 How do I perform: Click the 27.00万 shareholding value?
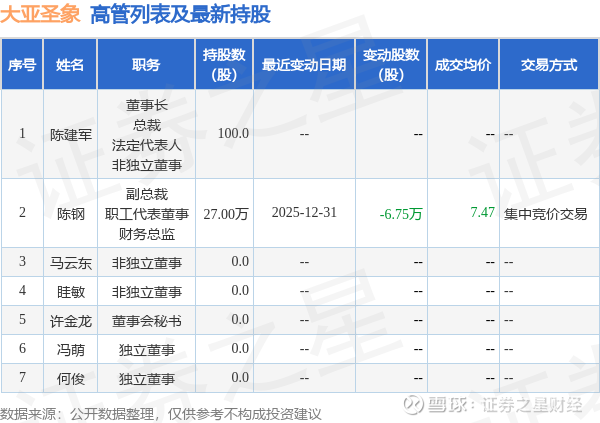(x=226, y=214)
